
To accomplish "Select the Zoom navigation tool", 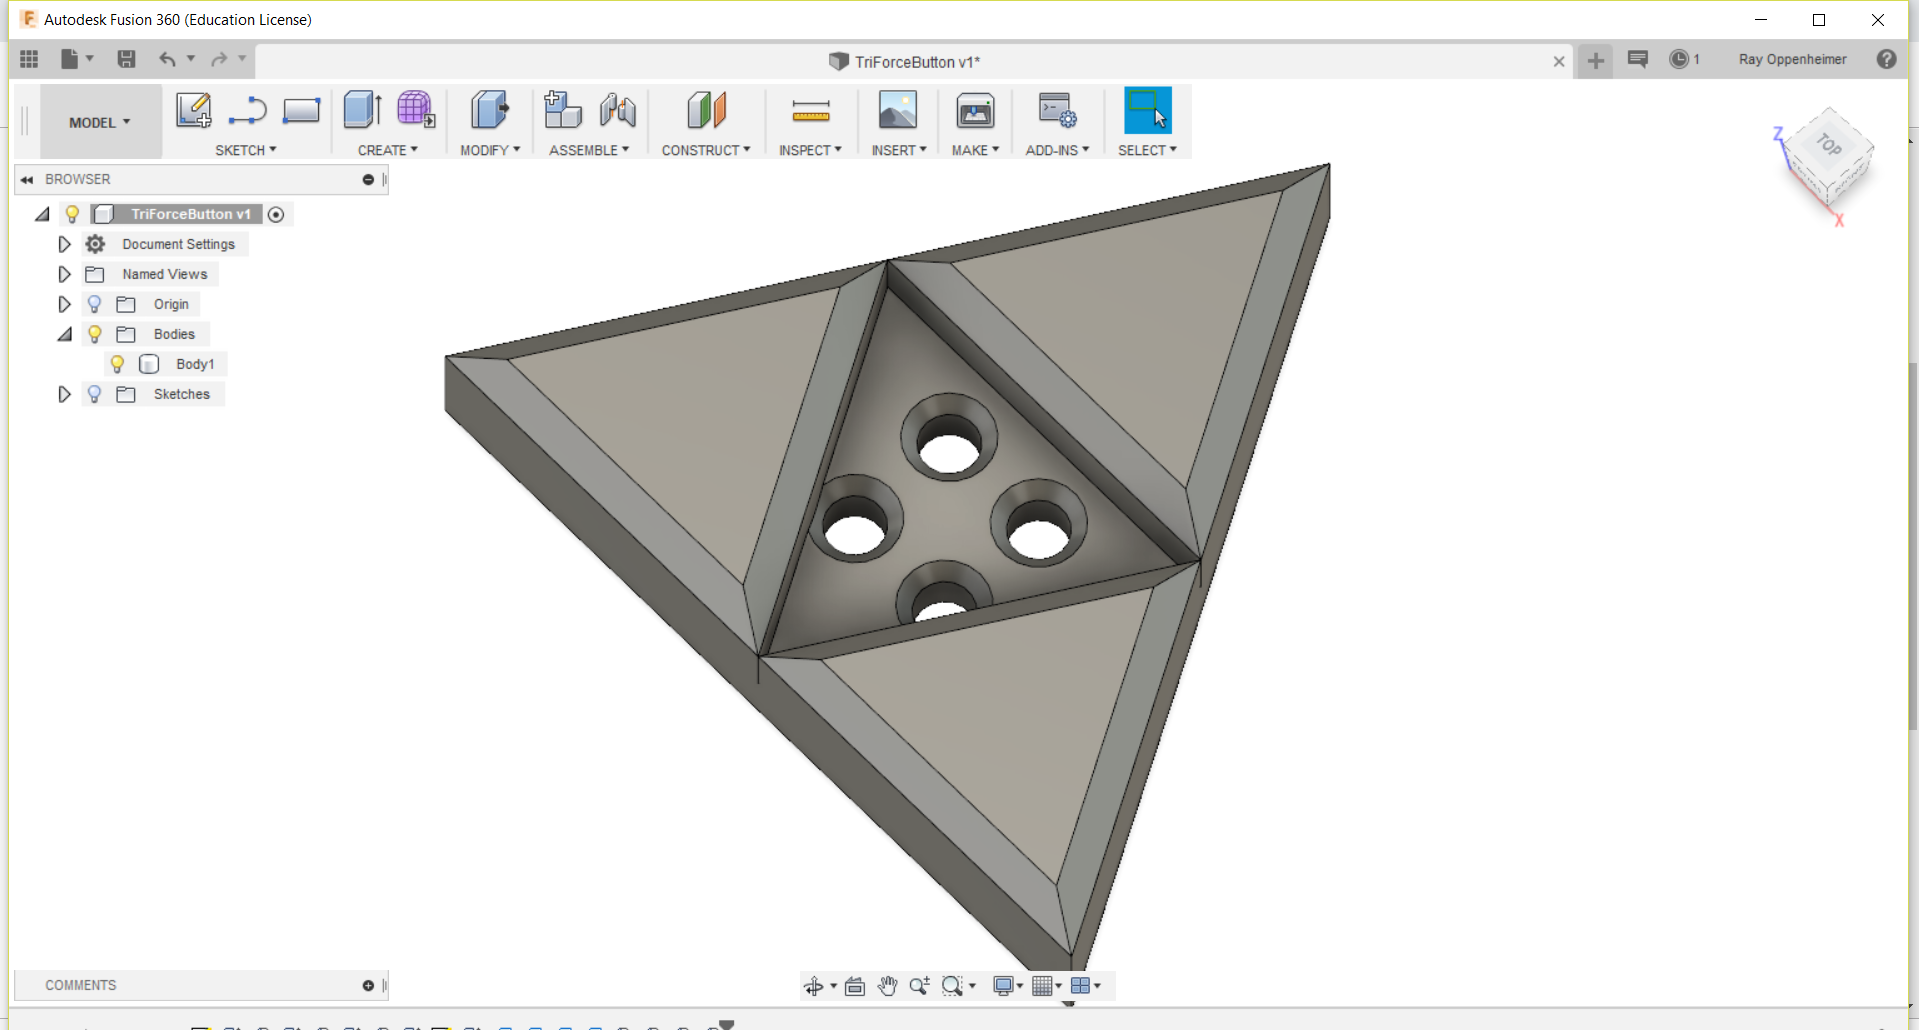I will [x=920, y=986].
